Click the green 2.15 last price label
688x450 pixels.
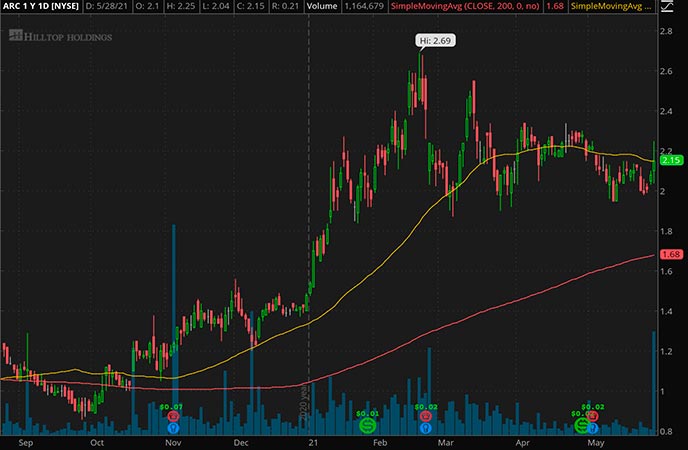click(x=672, y=160)
